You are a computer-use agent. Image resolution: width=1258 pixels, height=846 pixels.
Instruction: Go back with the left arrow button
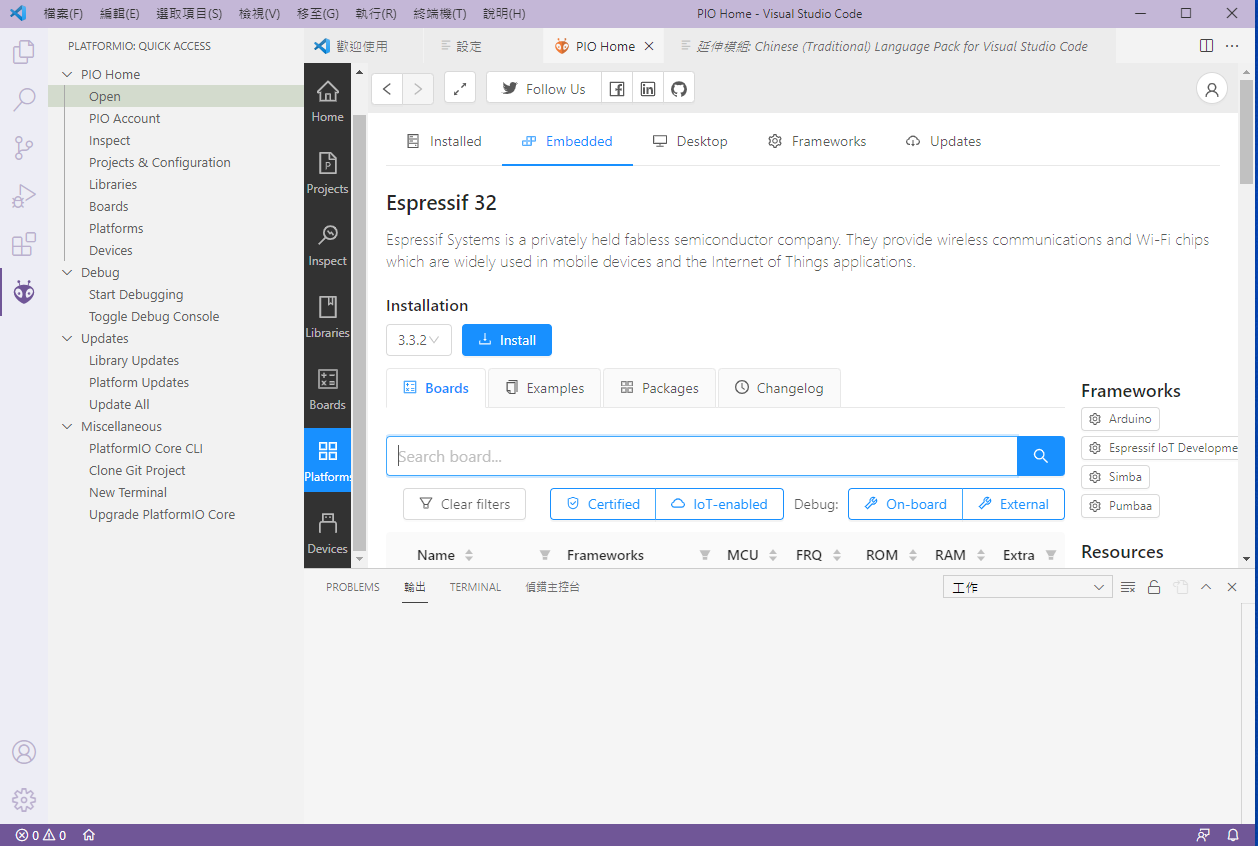(387, 88)
